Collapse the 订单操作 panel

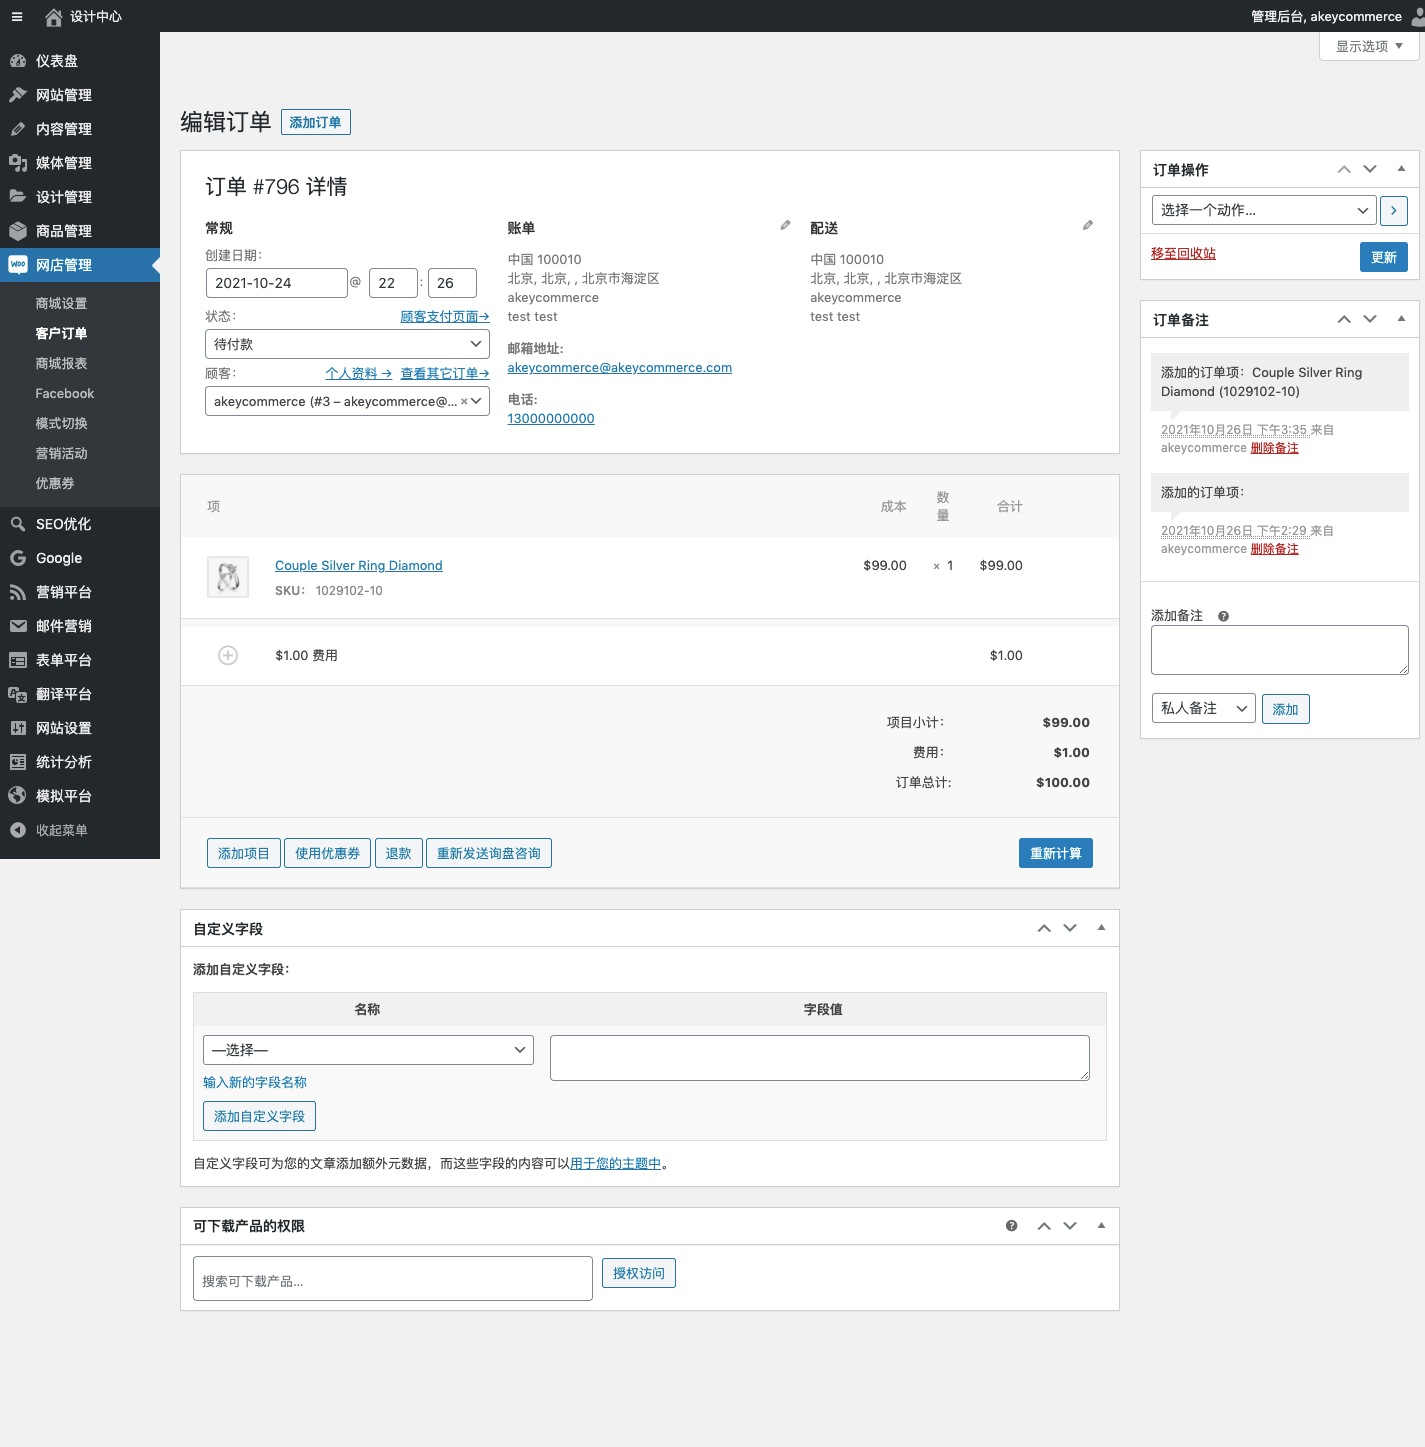pyautogui.click(x=1401, y=169)
